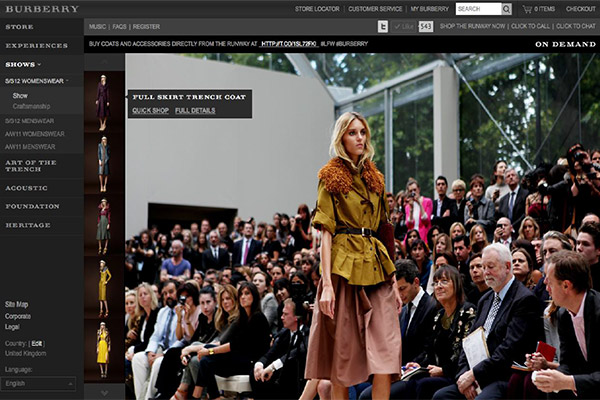Open S/S12 Menswear show
The image size is (600, 400).
click(29, 121)
